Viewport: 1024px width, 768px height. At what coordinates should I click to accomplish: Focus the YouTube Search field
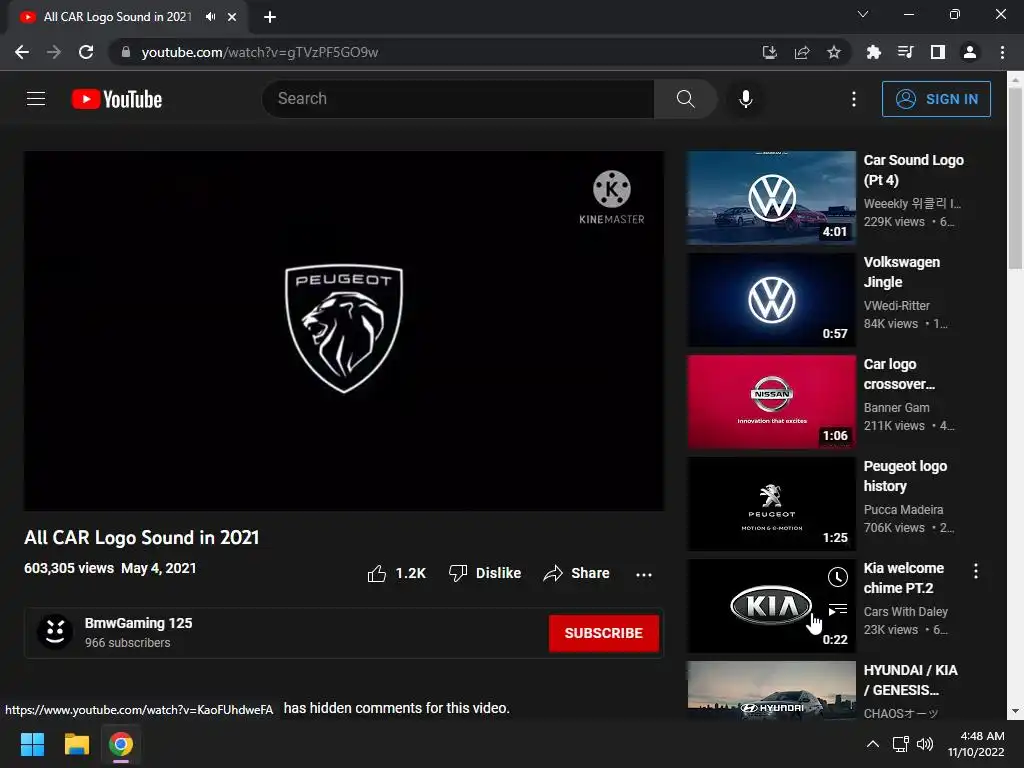tap(458, 99)
